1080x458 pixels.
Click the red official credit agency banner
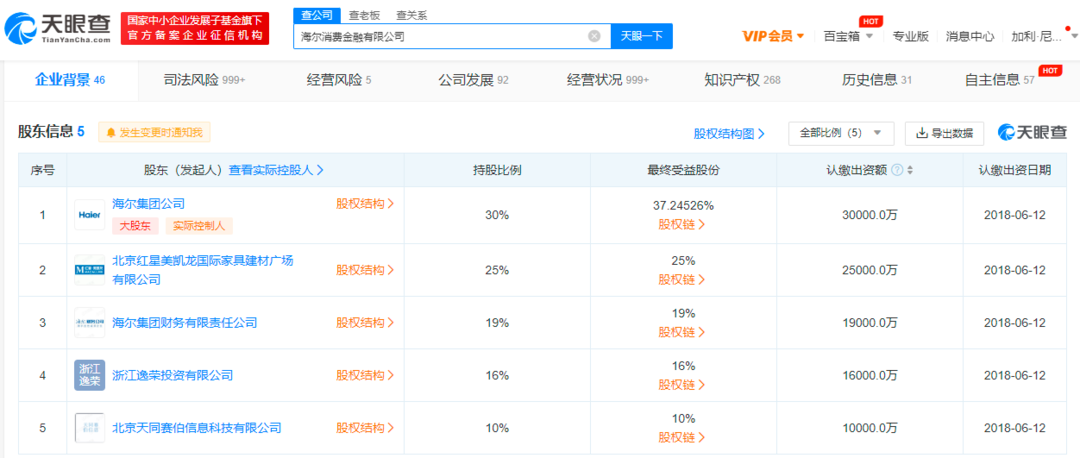(x=195, y=29)
